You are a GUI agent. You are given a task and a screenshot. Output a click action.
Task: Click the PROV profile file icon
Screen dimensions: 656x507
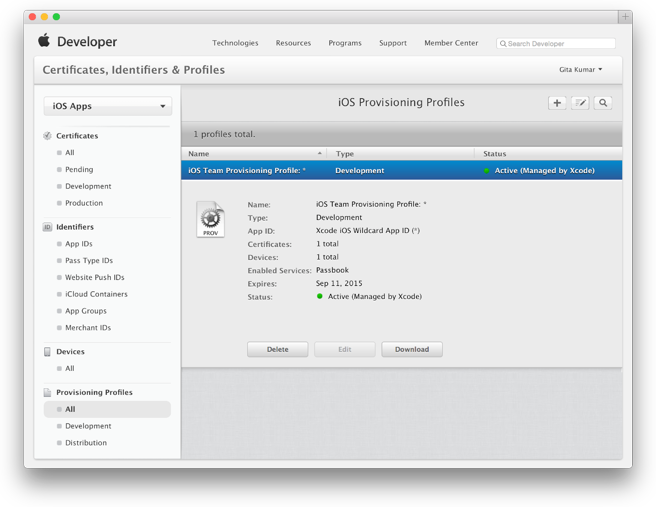210,219
